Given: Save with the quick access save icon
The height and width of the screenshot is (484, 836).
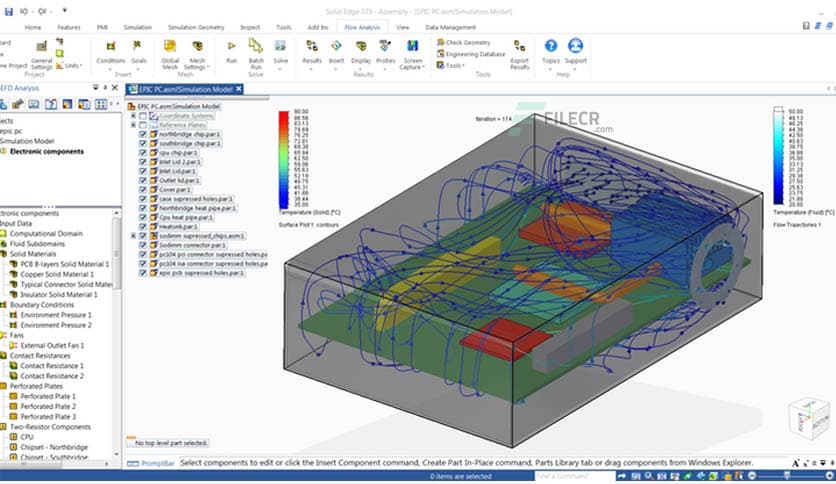Looking at the screenshot, I should (x=9, y=11).
